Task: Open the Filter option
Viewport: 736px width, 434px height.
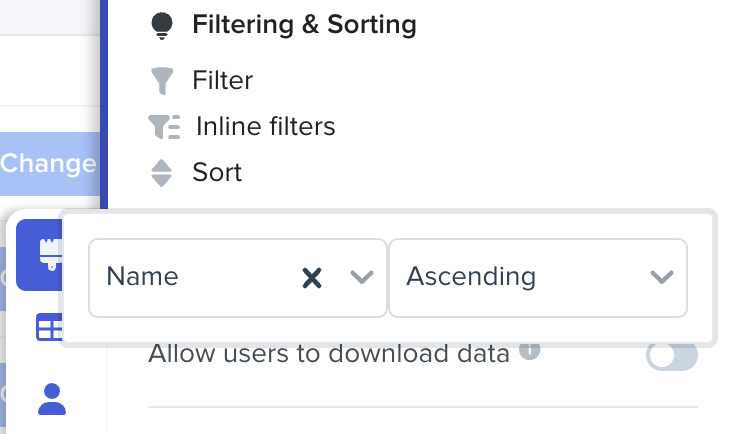Action: (x=222, y=80)
